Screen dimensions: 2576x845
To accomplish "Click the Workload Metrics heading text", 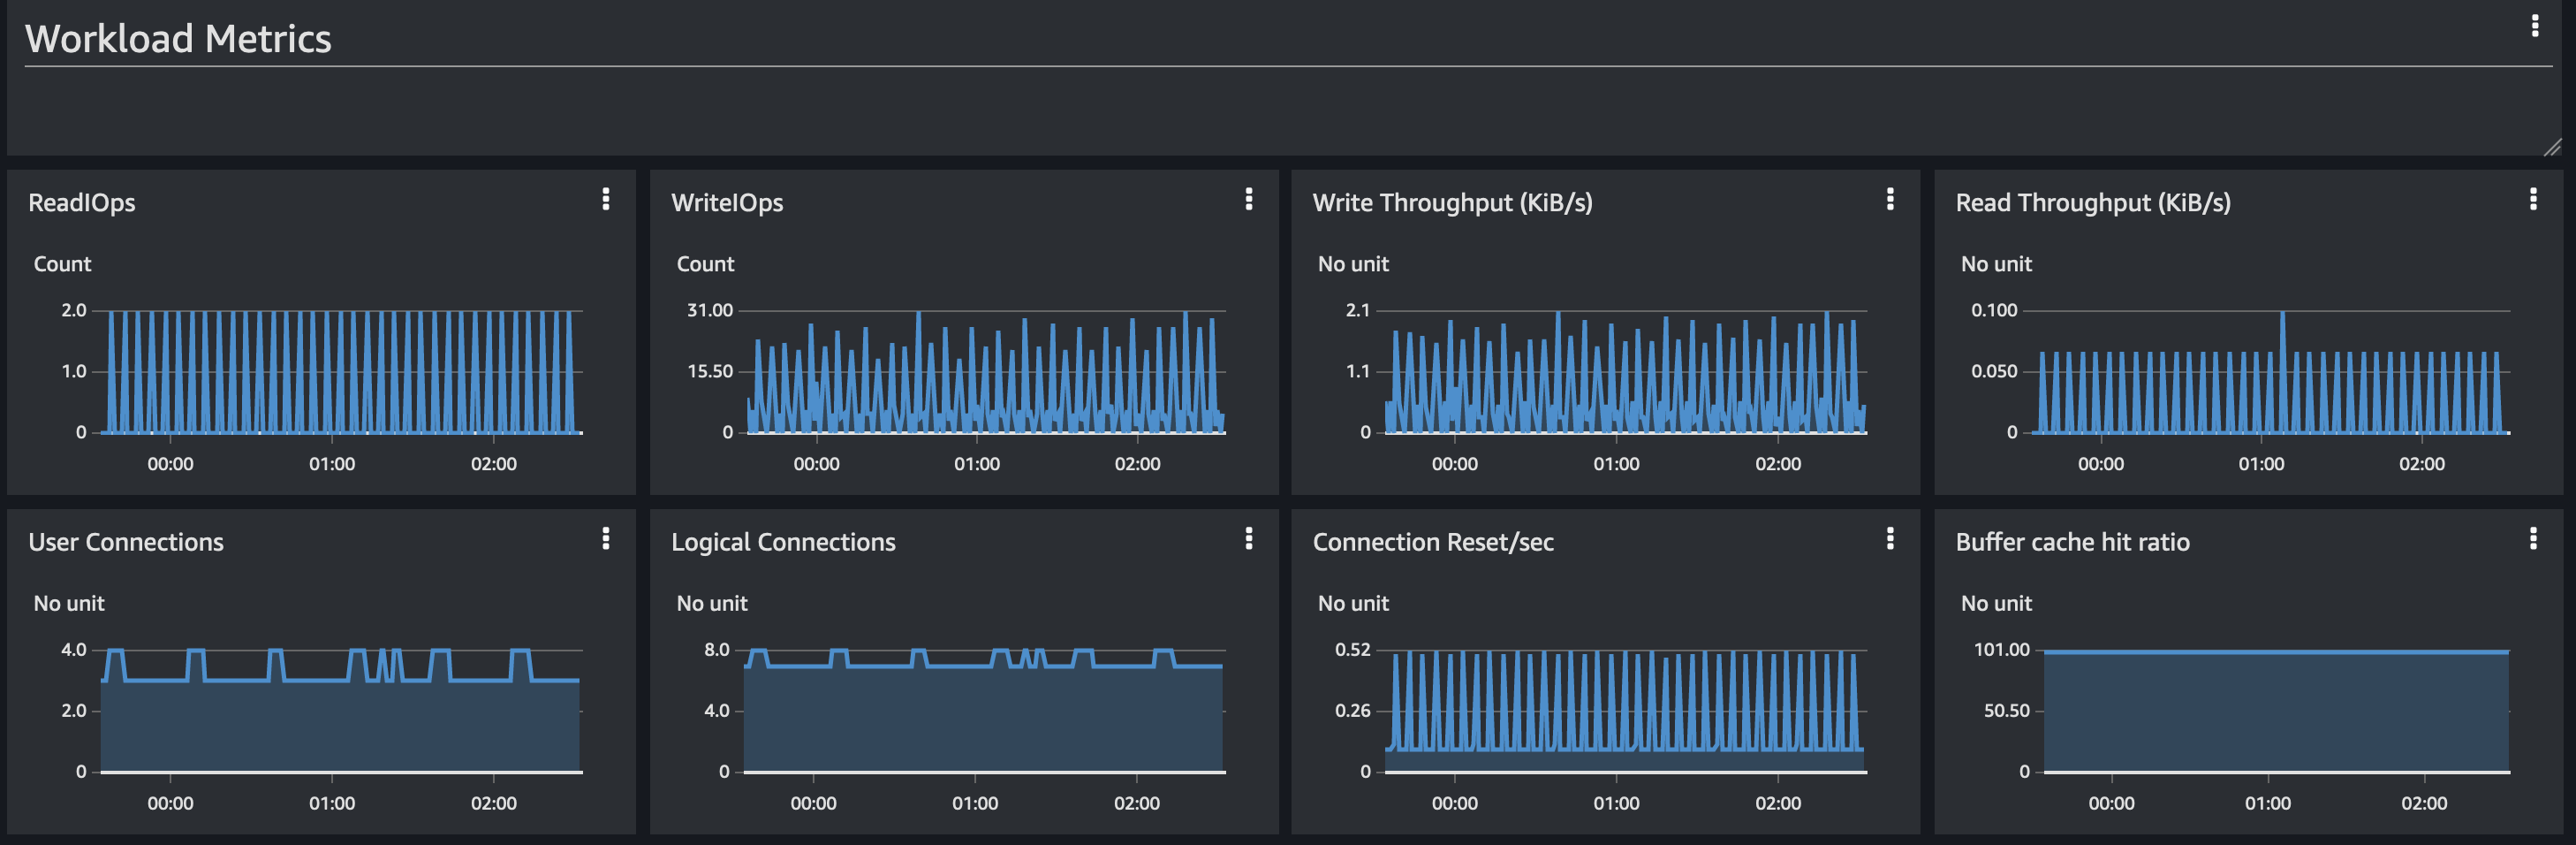I will pyautogui.click(x=178, y=39).
